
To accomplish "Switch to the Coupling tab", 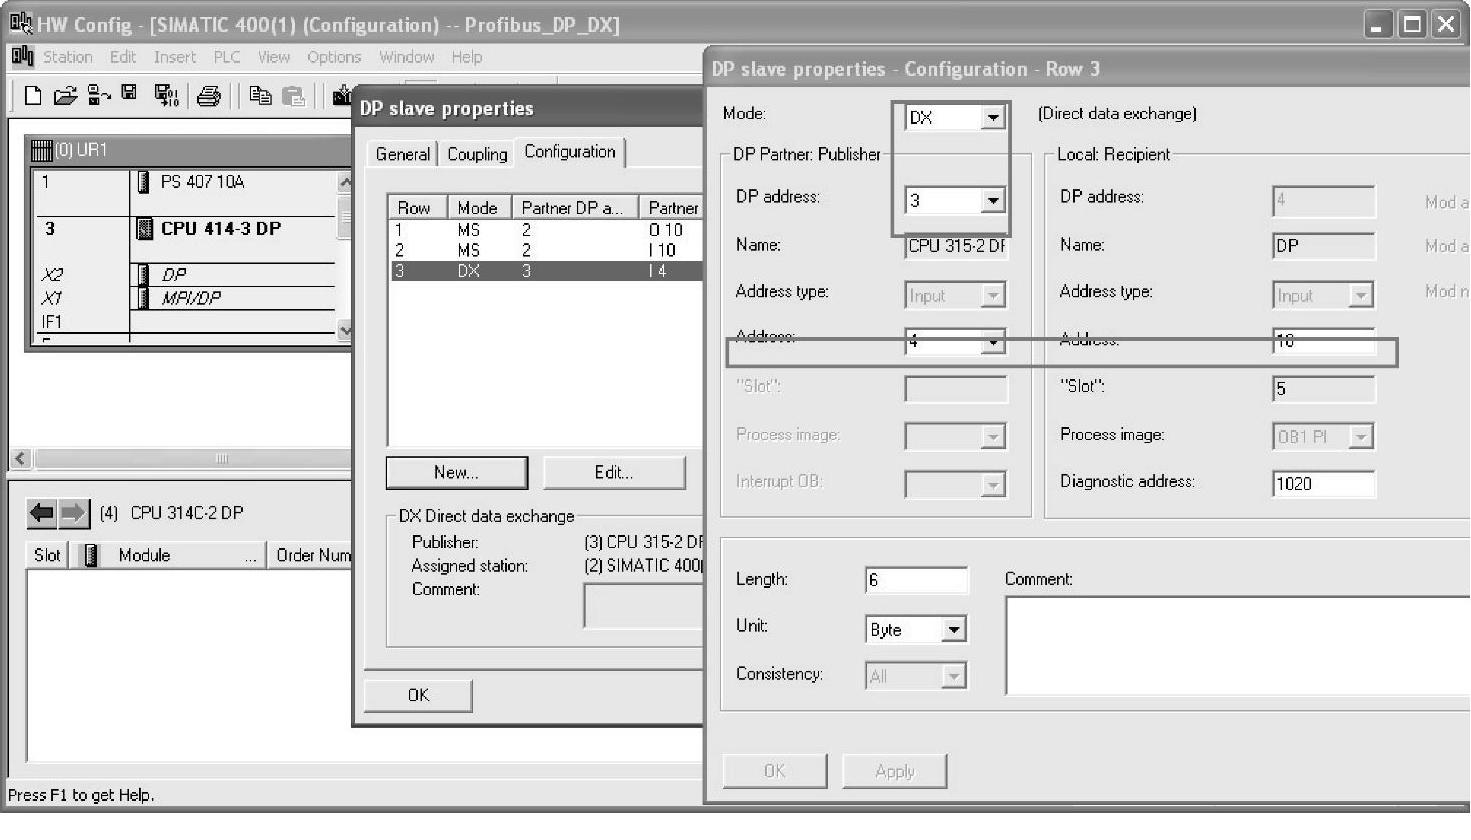I will tap(477, 154).
